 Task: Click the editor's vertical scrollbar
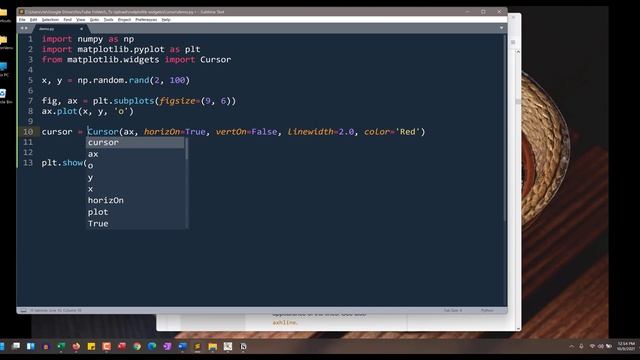[505, 129]
